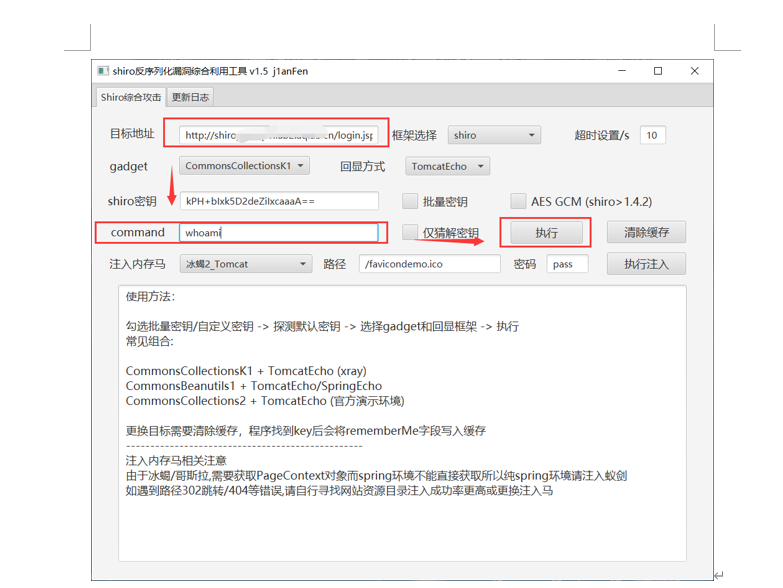Click the 密码 field containing pass

567,264
